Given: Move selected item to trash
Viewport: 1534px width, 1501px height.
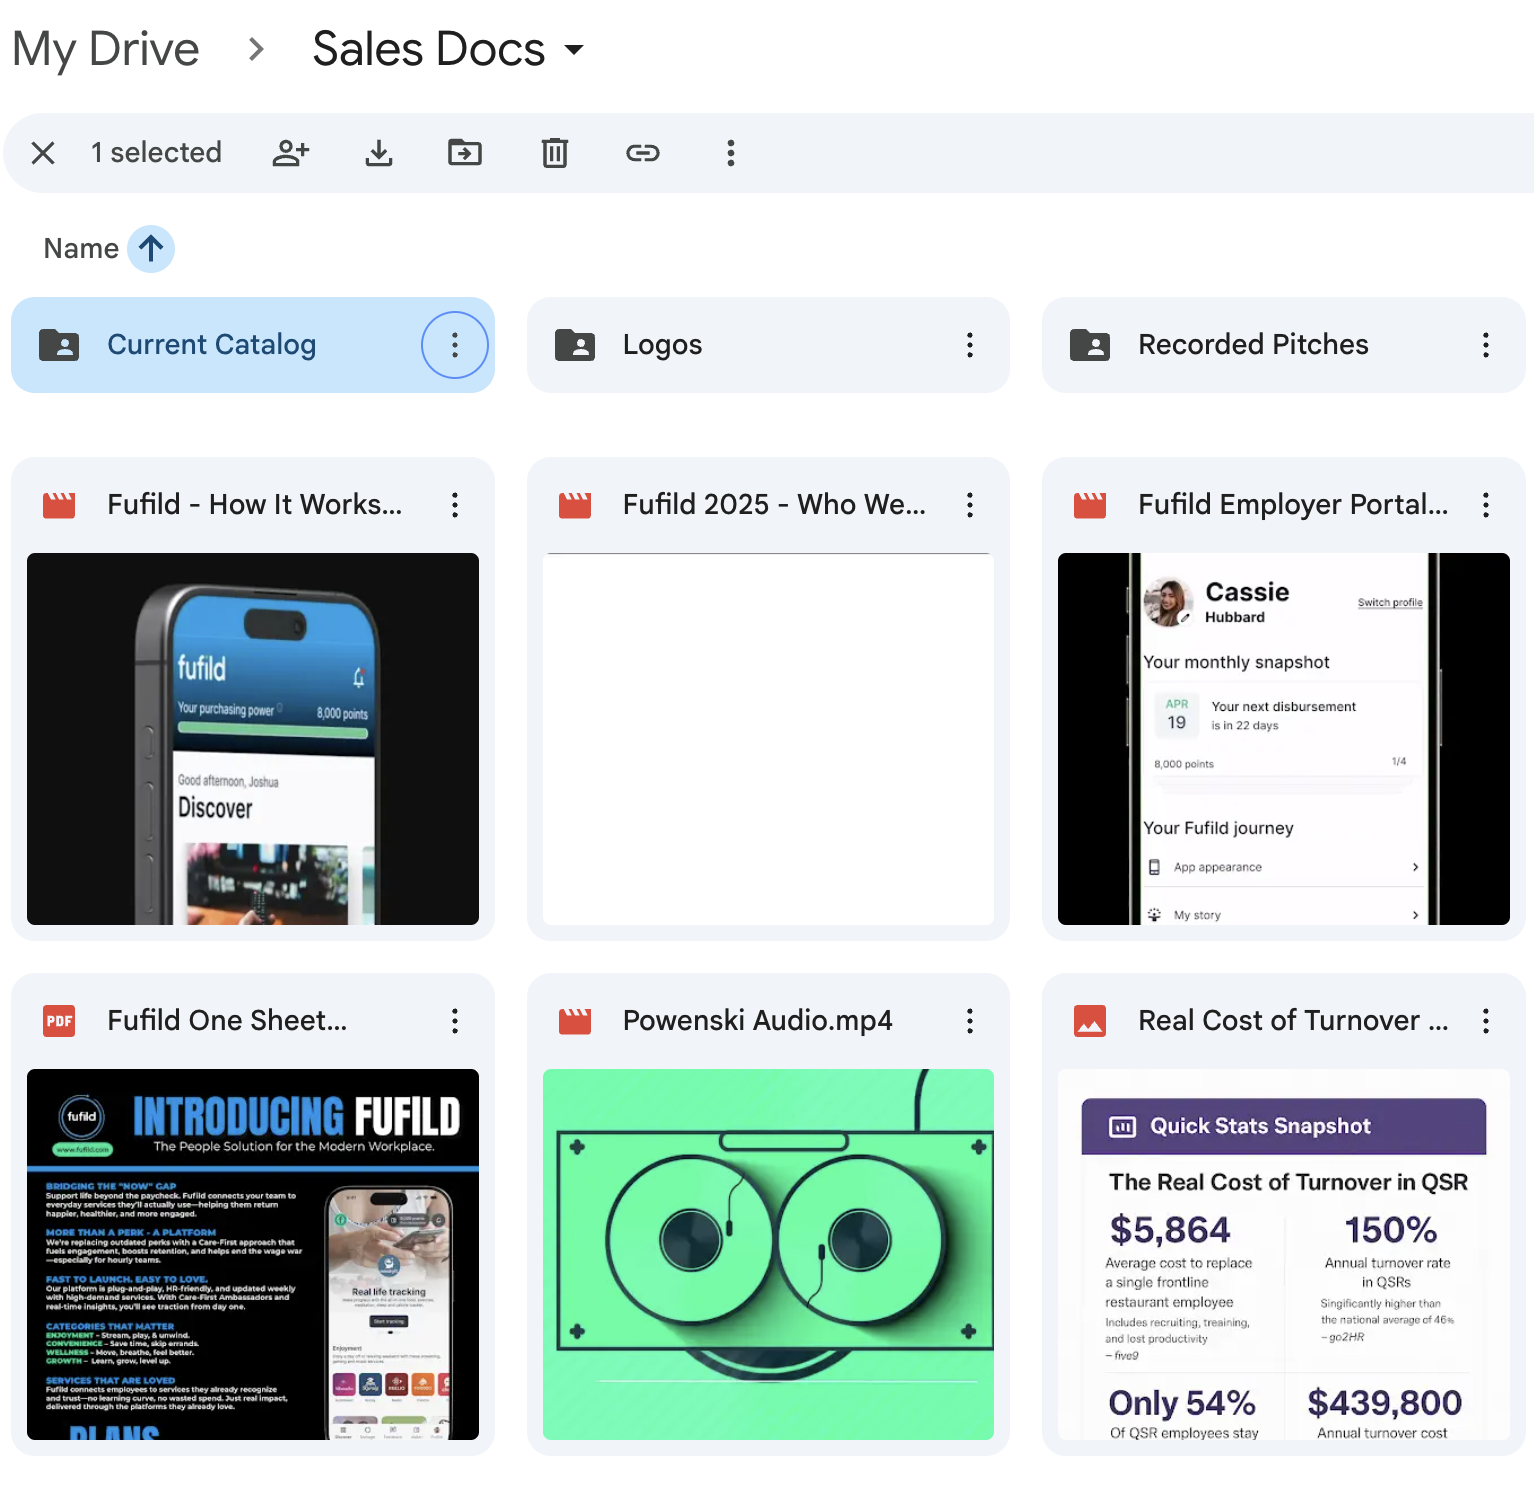Looking at the screenshot, I should pyautogui.click(x=555, y=153).
